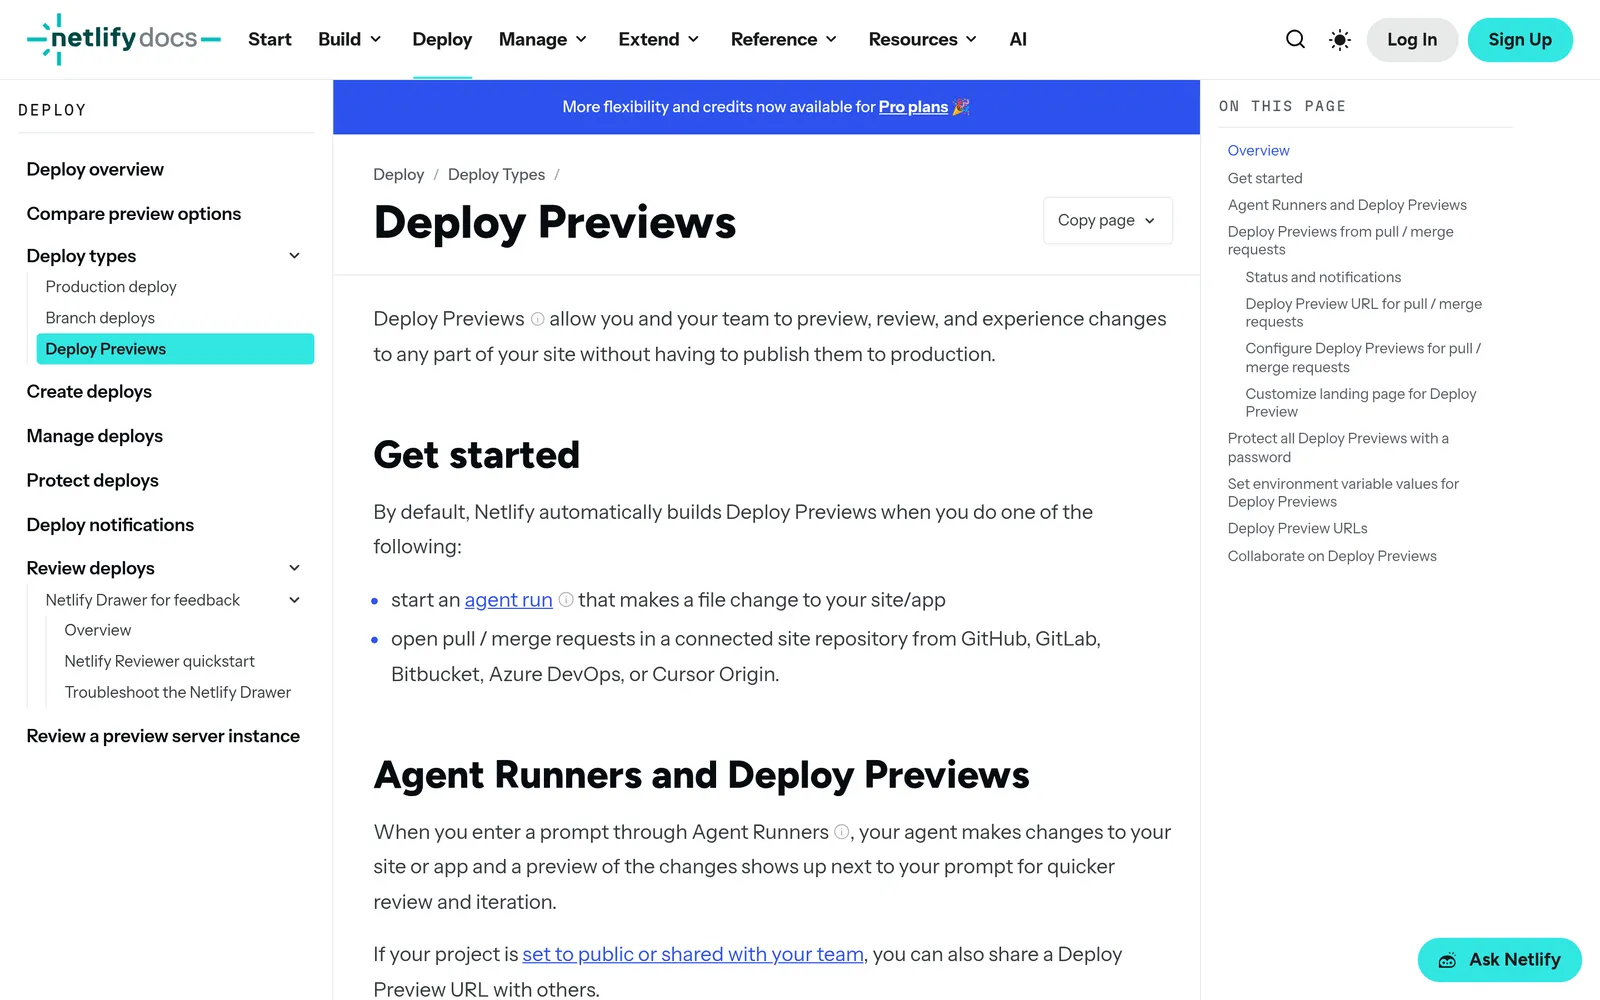Viewport: 1600px width, 1000px height.
Task: Open Review a preview server instance
Action: pyautogui.click(x=163, y=736)
